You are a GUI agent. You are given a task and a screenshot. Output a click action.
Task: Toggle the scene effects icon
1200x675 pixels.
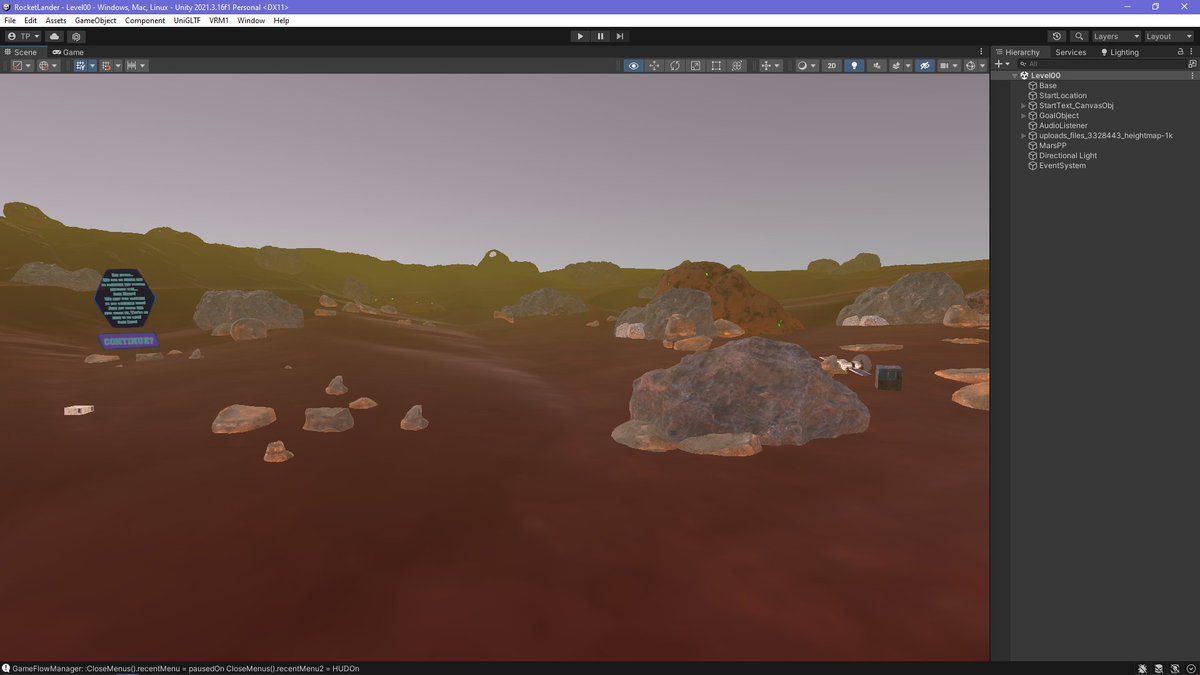(x=897, y=66)
